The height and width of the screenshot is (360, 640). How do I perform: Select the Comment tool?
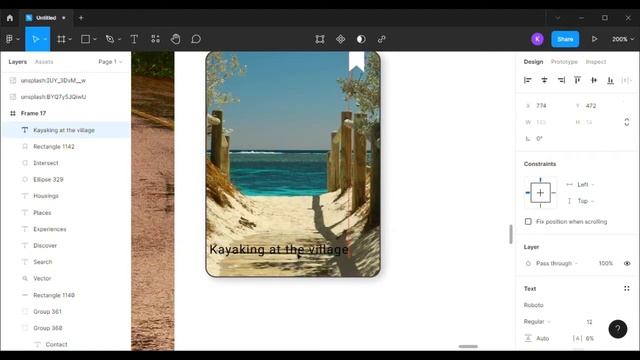tap(196, 39)
